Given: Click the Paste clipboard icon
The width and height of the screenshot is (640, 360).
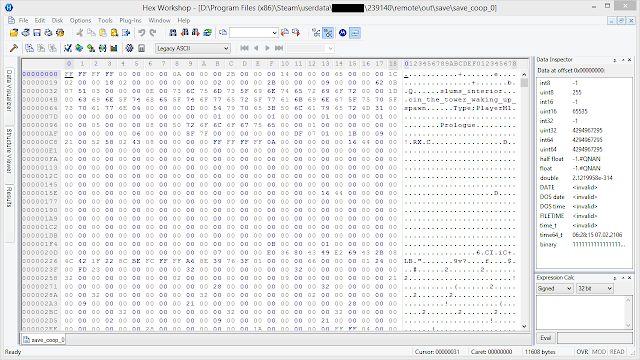Looking at the screenshot, I should [x=103, y=33].
